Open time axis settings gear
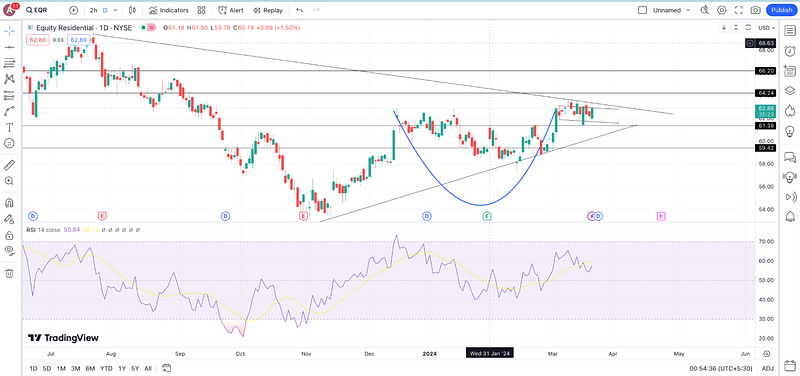The image size is (800, 376). [x=766, y=354]
